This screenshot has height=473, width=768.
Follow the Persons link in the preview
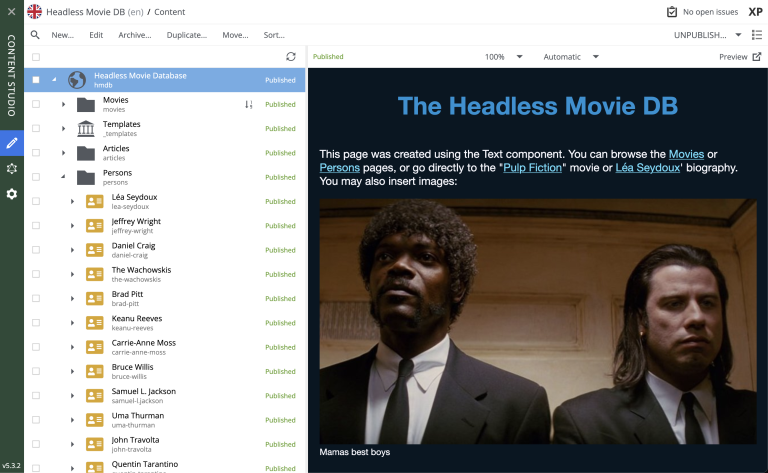coord(339,168)
